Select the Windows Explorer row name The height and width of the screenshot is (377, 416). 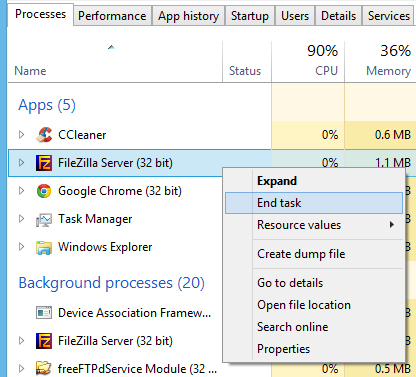(x=105, y=247)
